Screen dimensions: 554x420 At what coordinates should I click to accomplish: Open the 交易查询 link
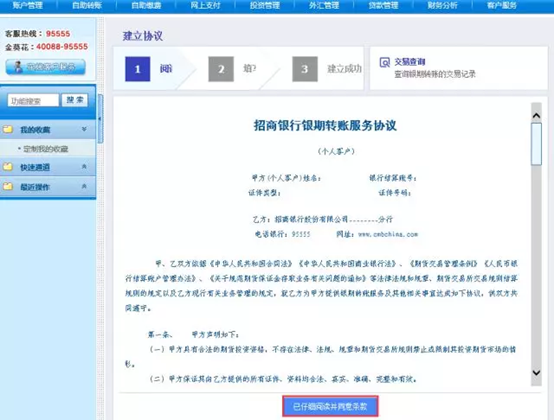pyautogui.click(x=409, y=62)
